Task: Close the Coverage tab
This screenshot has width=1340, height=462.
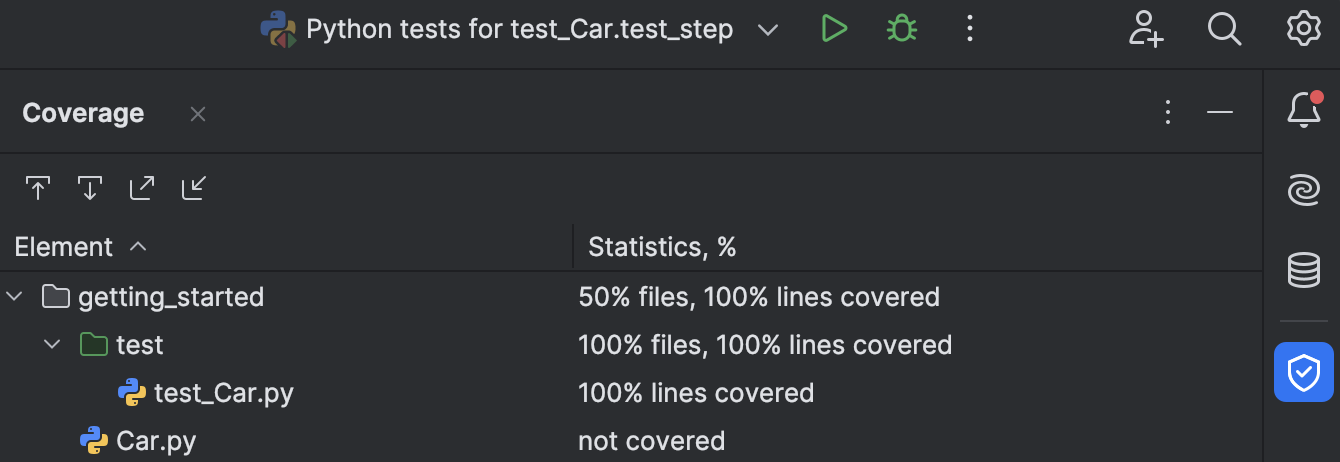Action: tap(198, 114)
